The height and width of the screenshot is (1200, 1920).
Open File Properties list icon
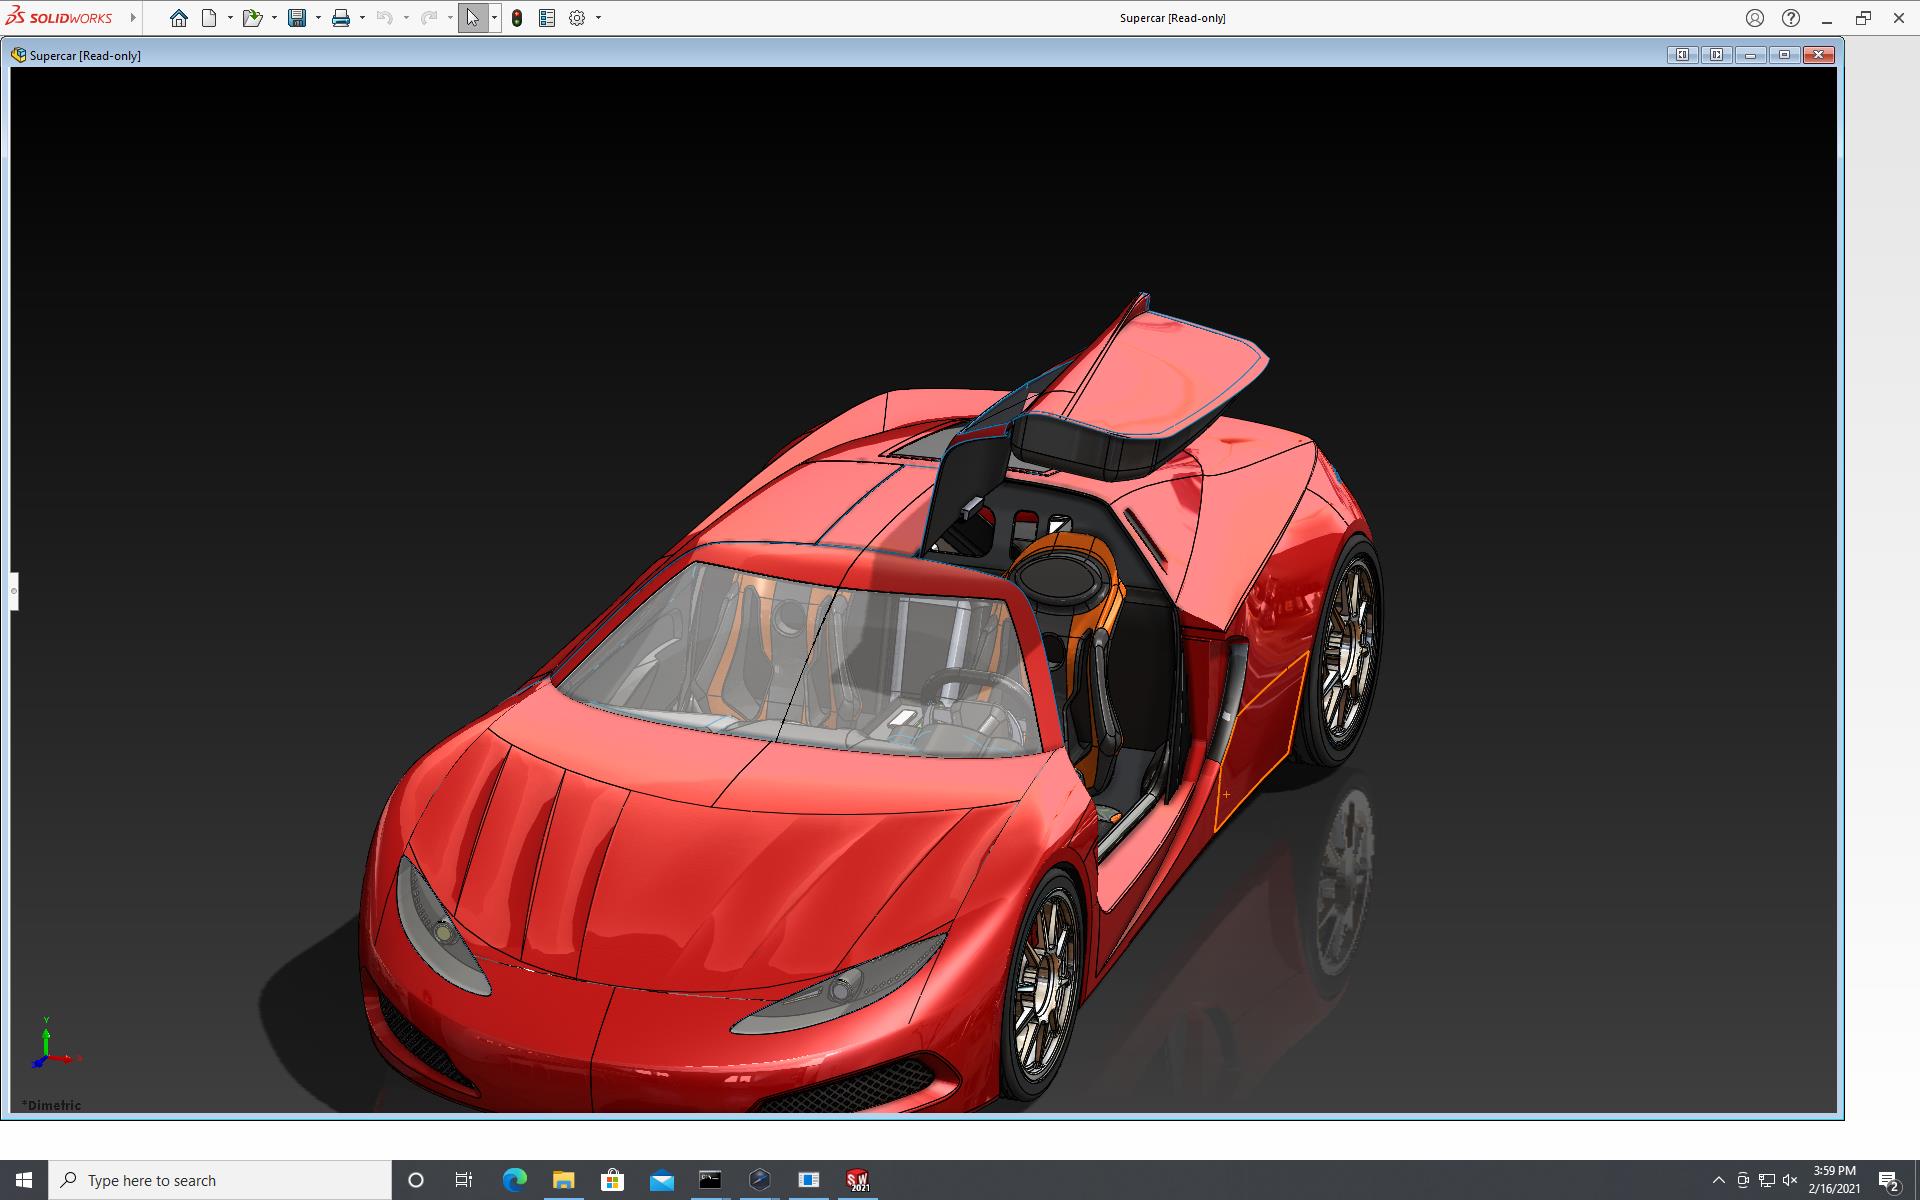click(x=547, y=18)
